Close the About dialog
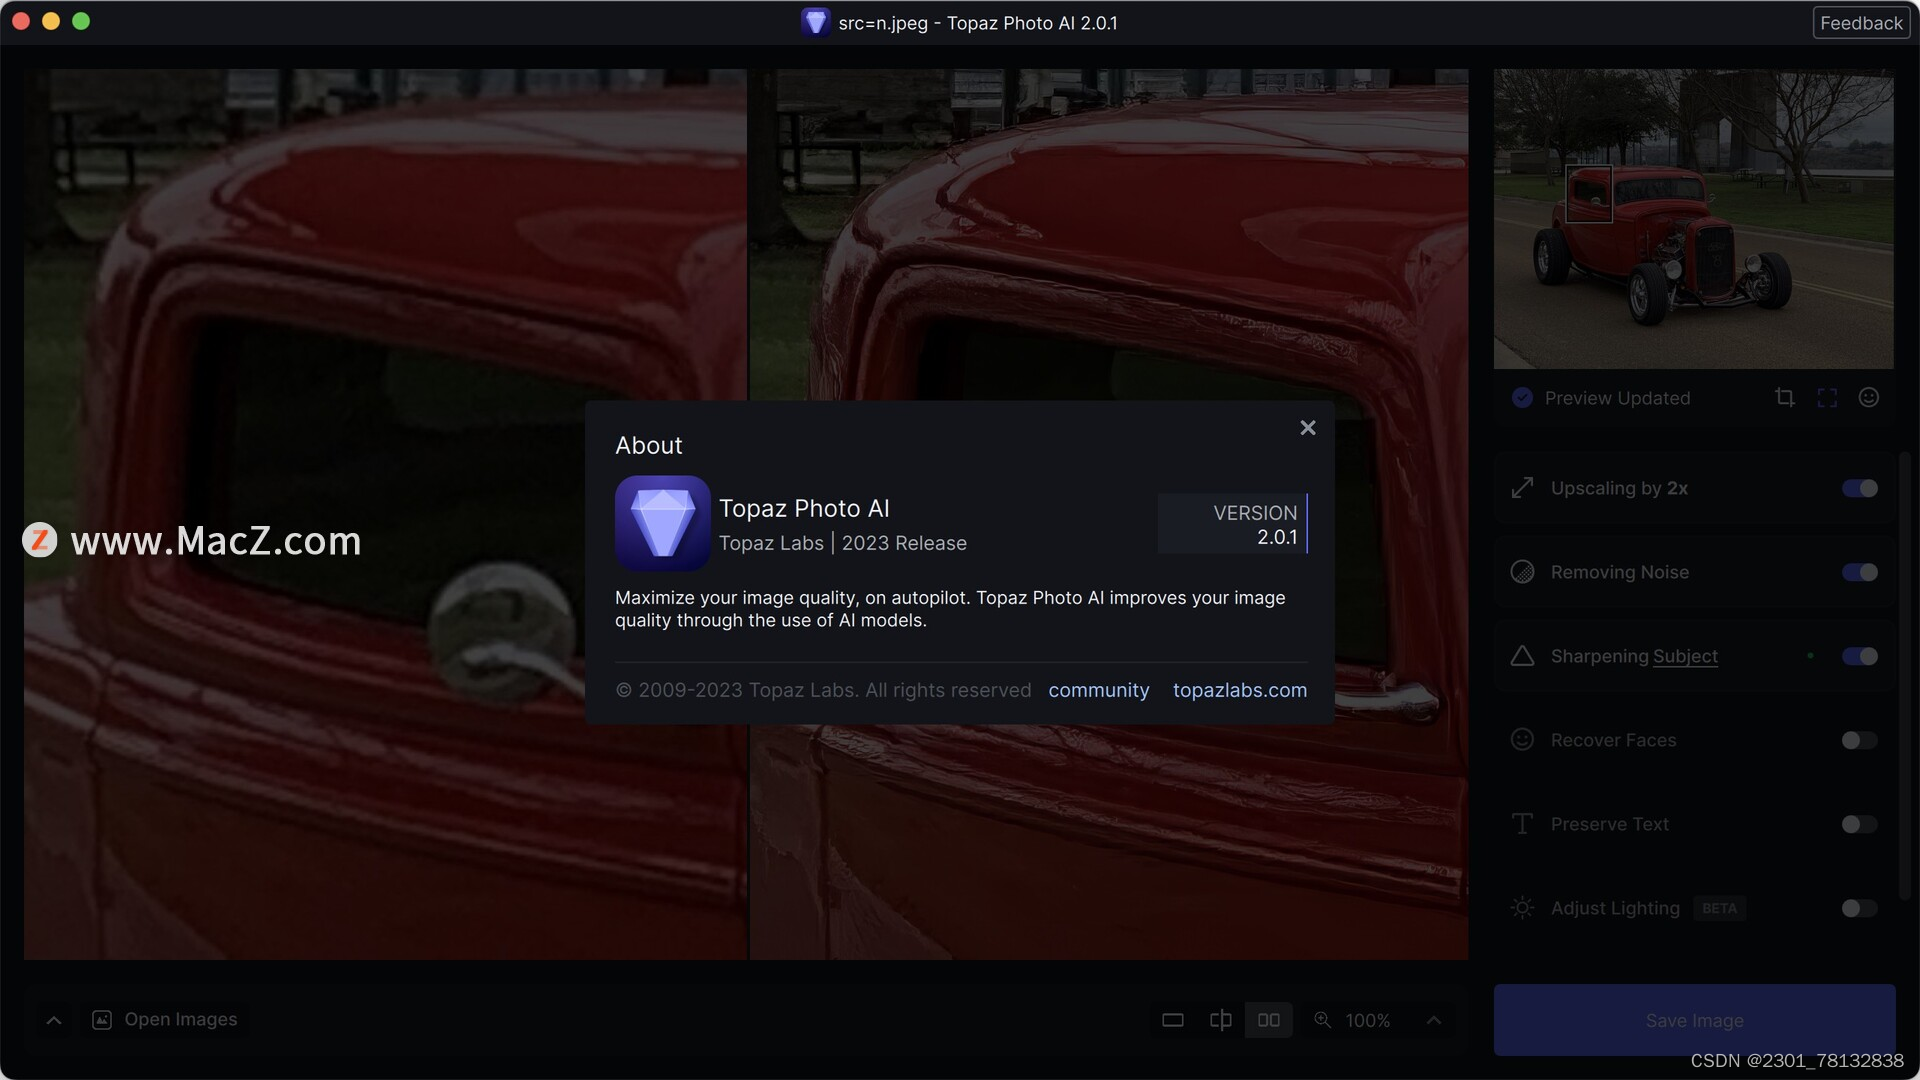This screenshot has width=1920, height=1080. (x=1307, y=428)
